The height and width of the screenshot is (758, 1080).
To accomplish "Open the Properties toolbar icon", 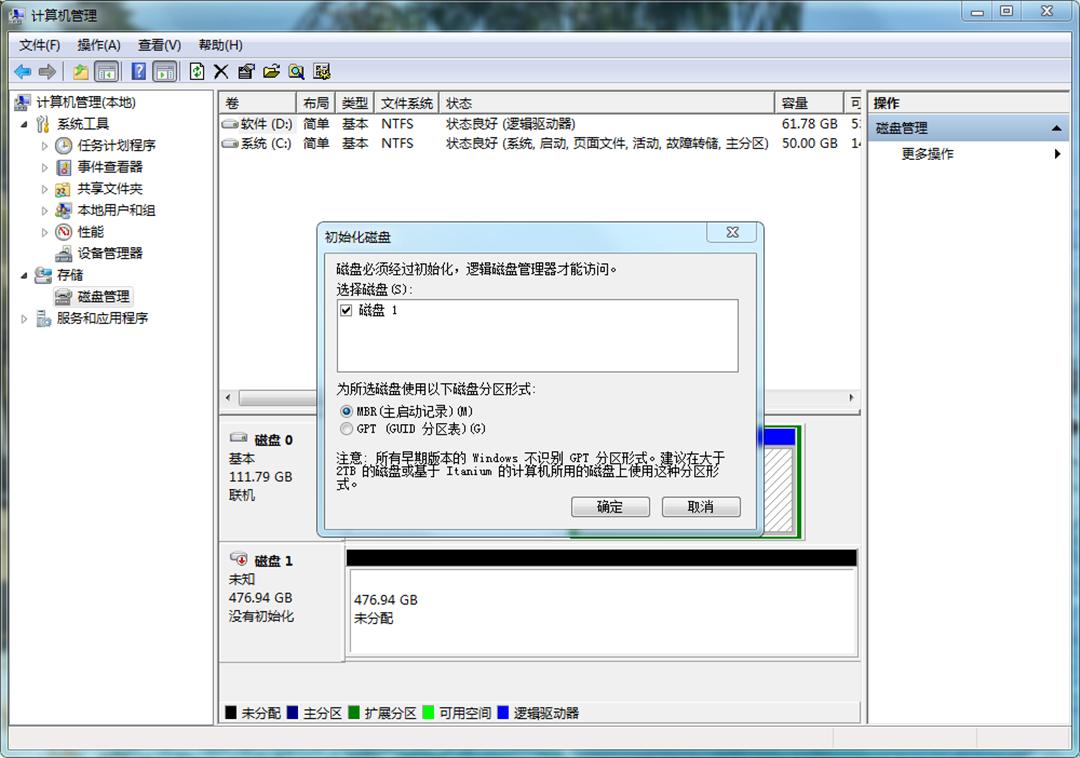I will coord(247,71).
